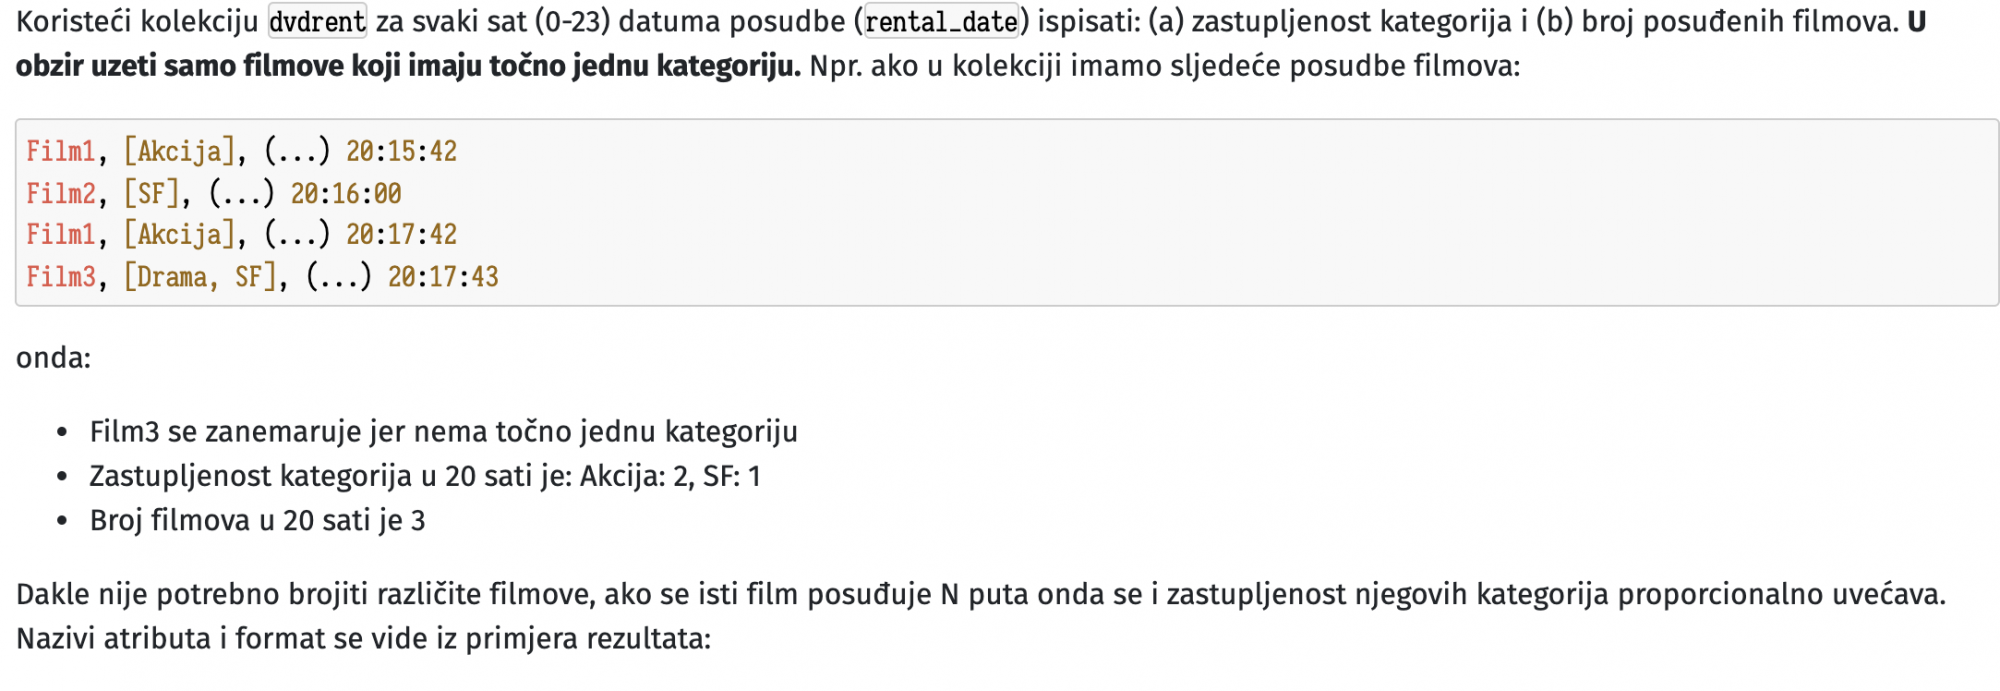This screenshot has width=2000, height=691.
Task: Click bullet item Broj filmova u 20 sati
Action: (x=257, y=520)
